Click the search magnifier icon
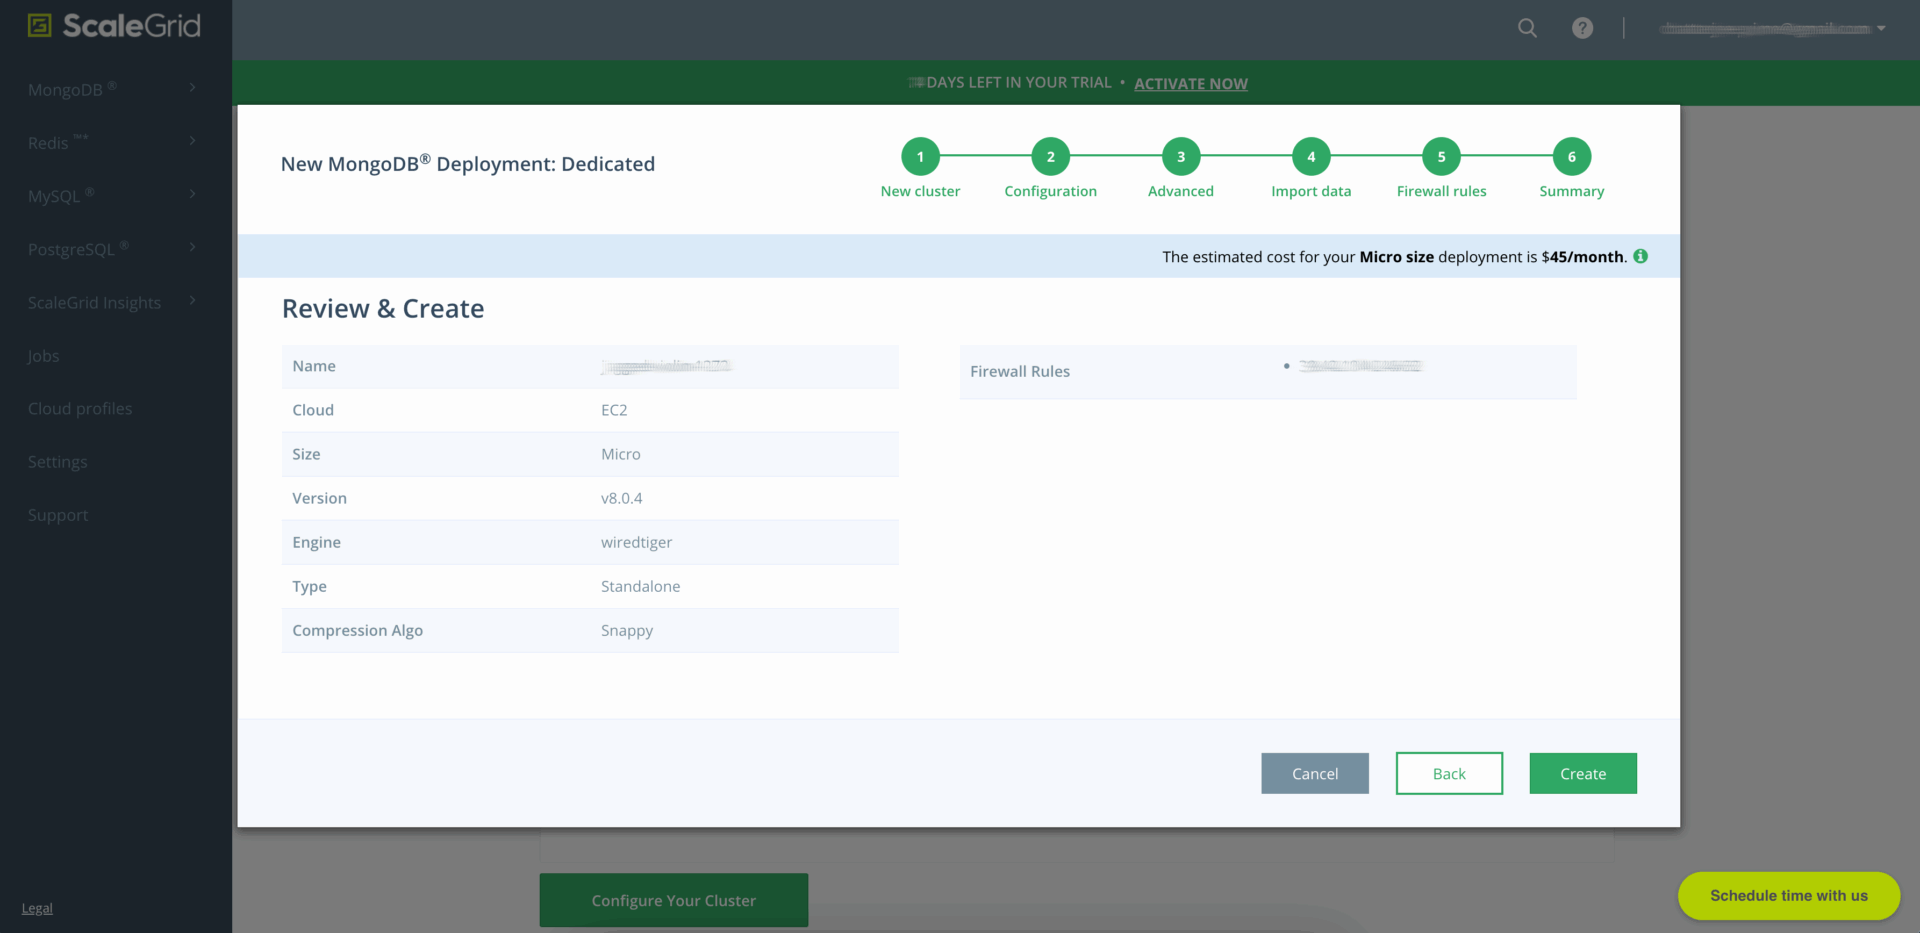Viewport: 1920px width, 933px height. coord(1527,28)
